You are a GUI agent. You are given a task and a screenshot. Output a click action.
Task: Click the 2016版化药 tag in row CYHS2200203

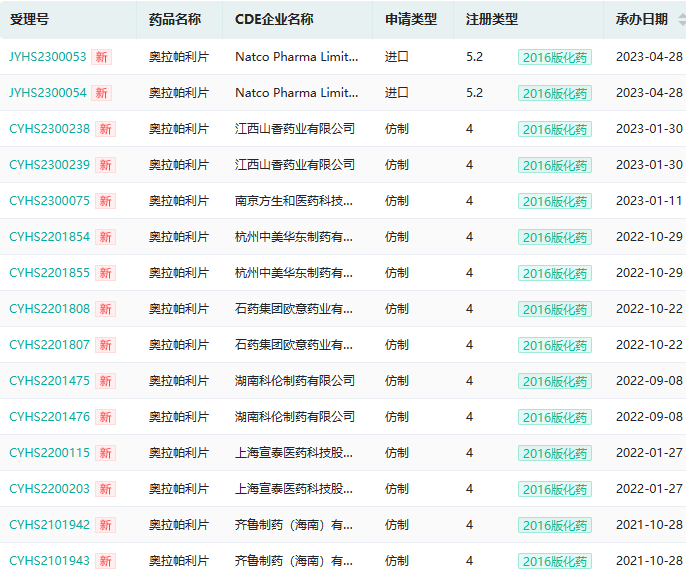click(x=555, y=489)
